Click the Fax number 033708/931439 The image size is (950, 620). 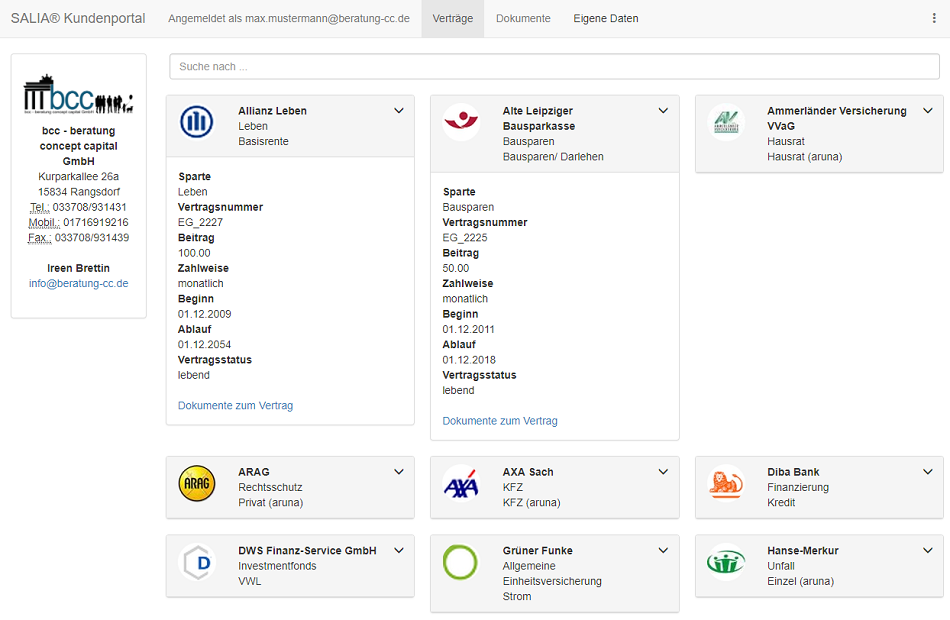point(92,238)
